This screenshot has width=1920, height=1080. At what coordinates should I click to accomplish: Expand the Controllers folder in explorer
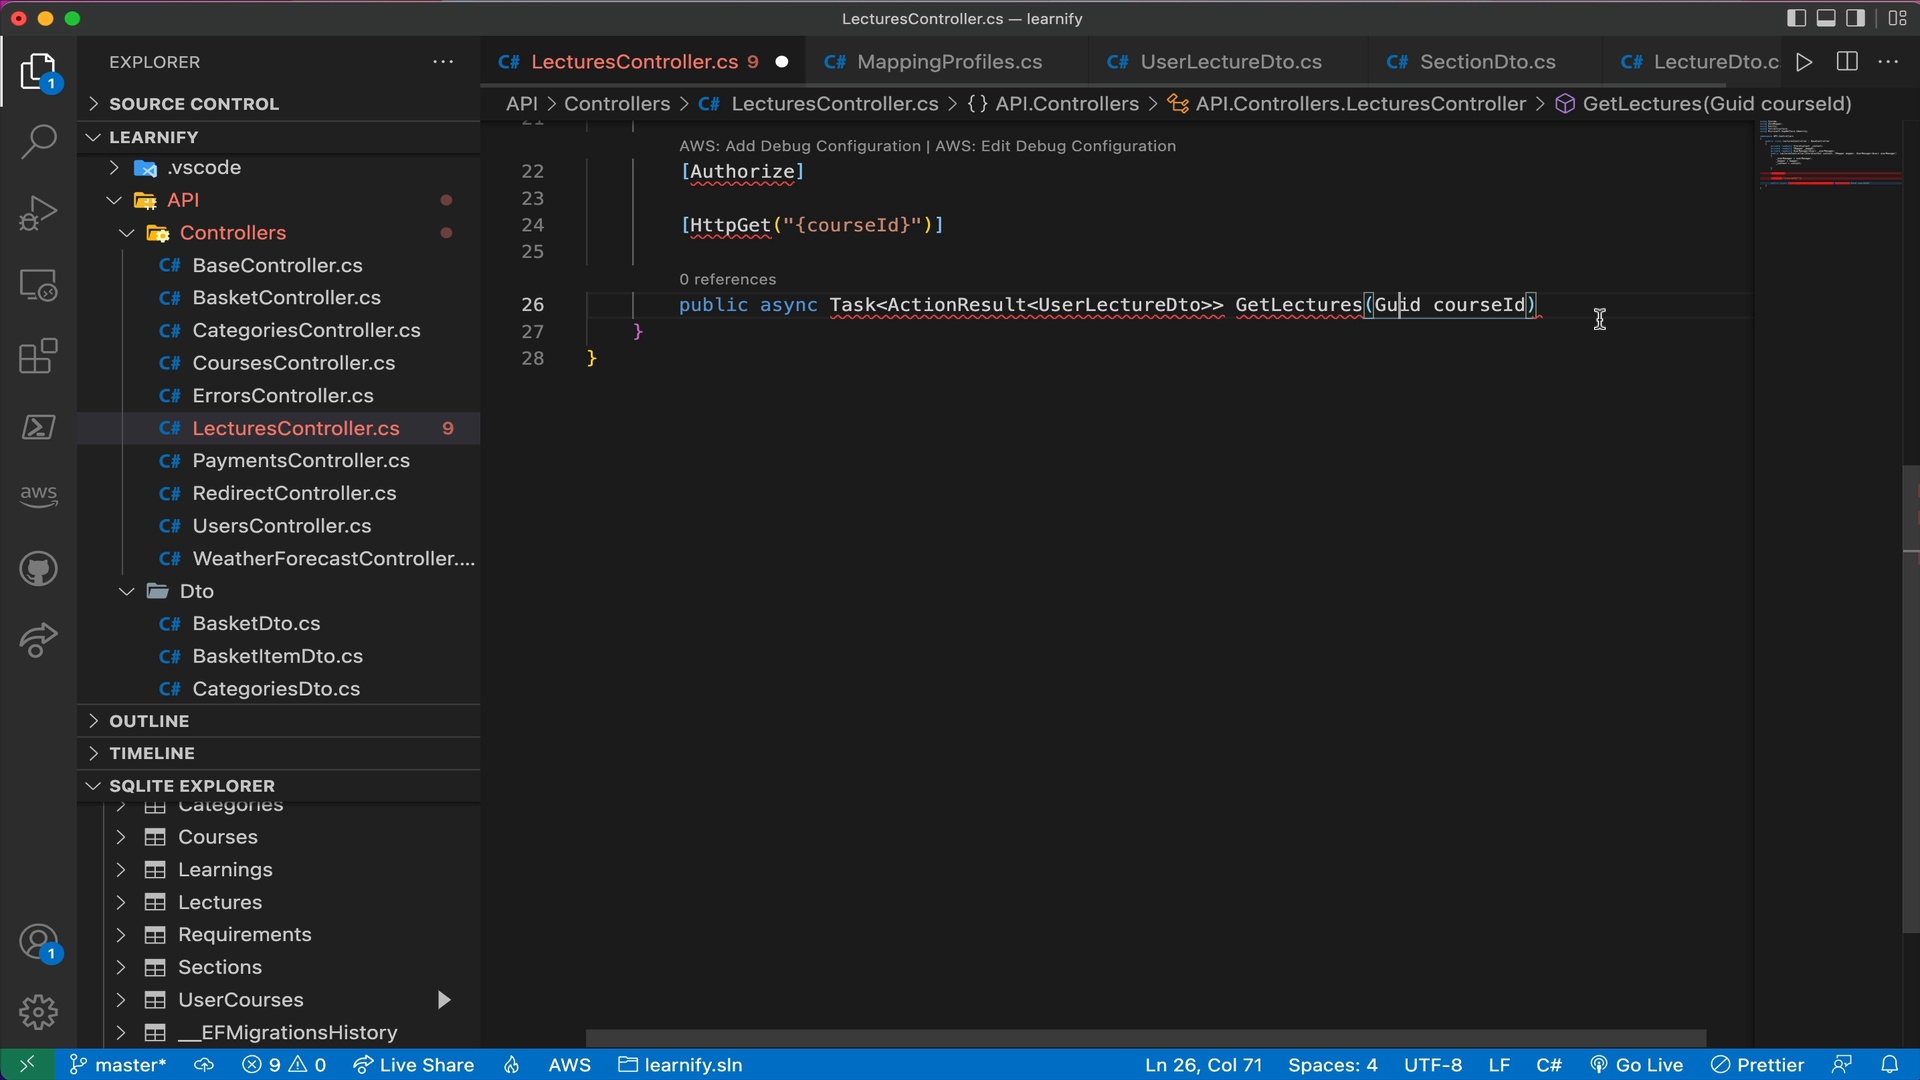(127, 235)
